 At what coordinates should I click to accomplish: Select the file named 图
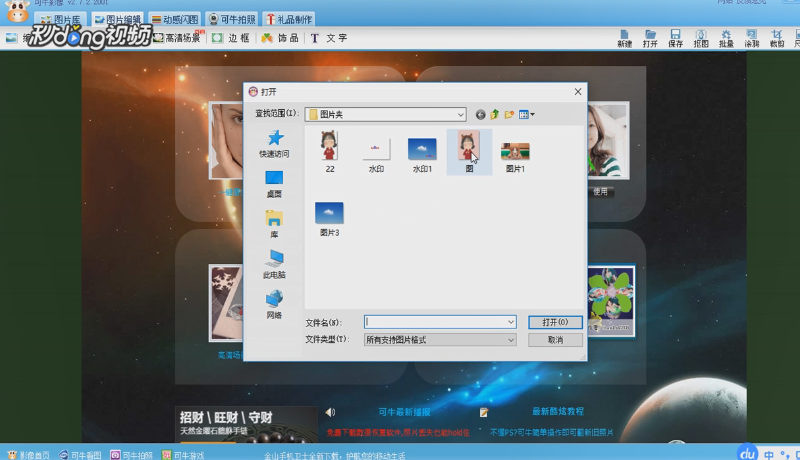[469, 151]
